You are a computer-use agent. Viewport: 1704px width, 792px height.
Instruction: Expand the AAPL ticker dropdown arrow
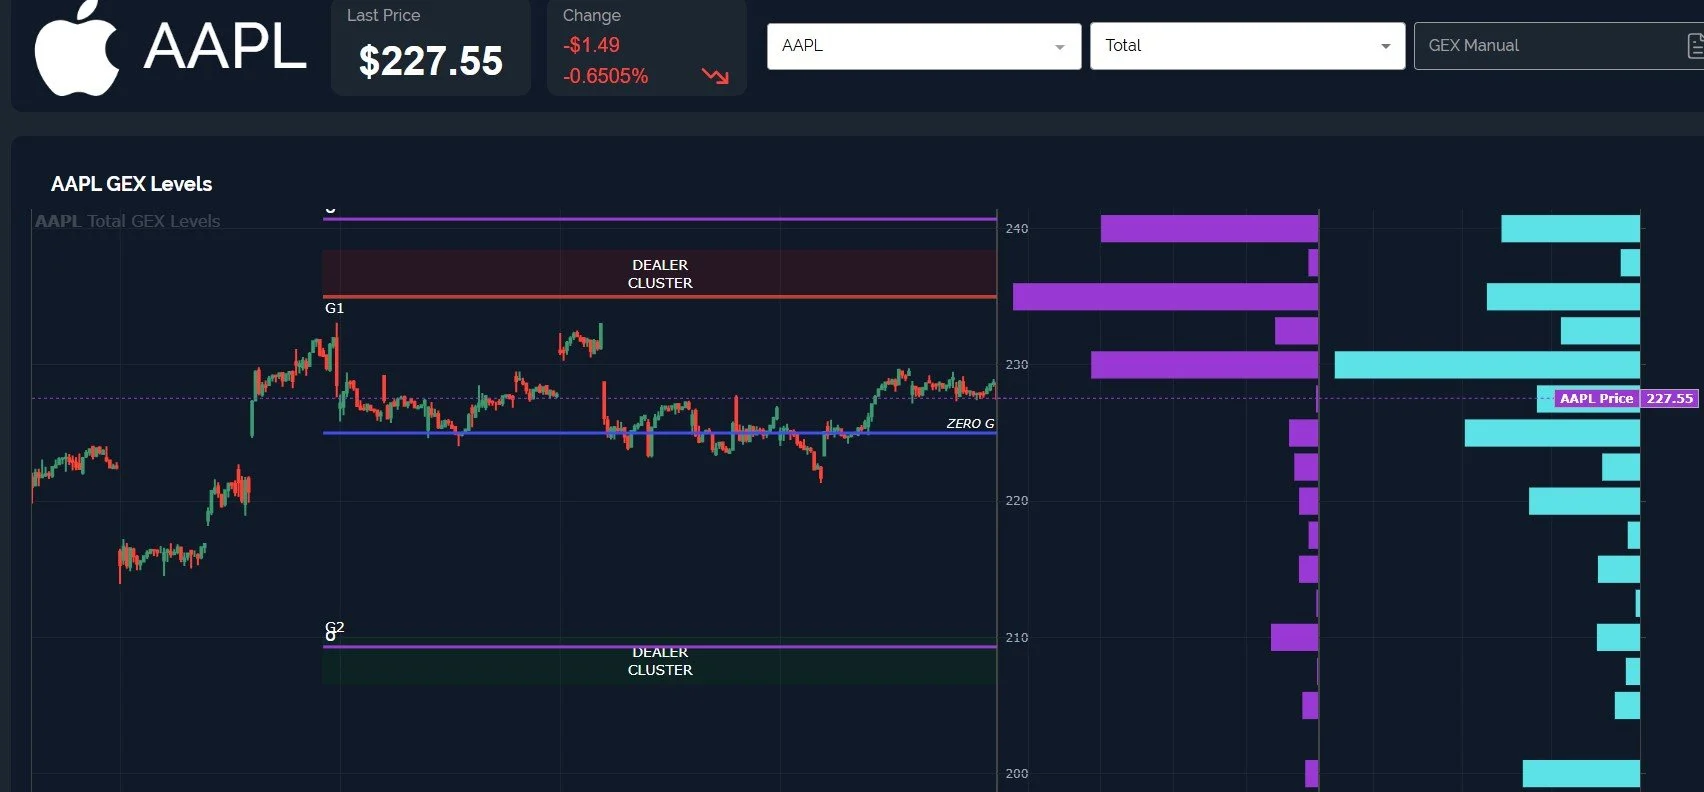[x=1059, y=47]
